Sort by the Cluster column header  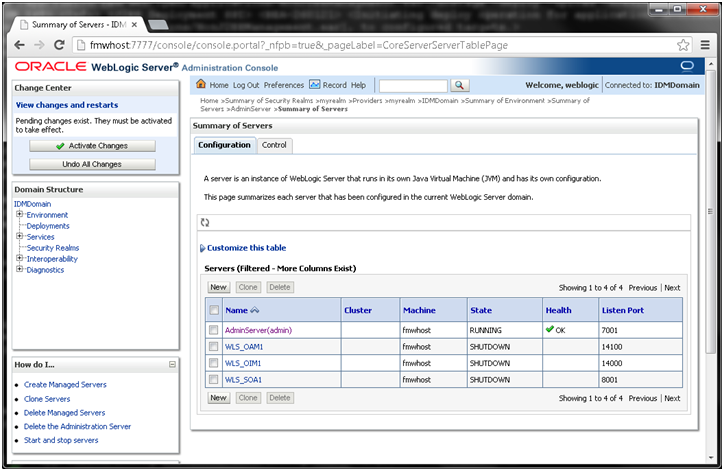pos(358,310)
